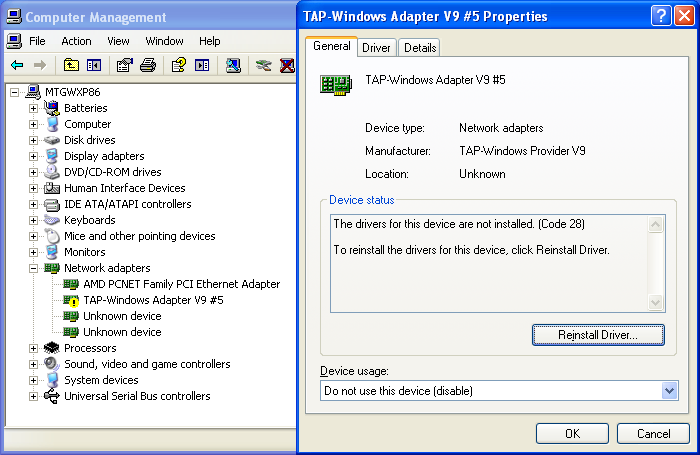
Task: Open the Help toolbar icon with question mark
Action: [x=179, y=66]
